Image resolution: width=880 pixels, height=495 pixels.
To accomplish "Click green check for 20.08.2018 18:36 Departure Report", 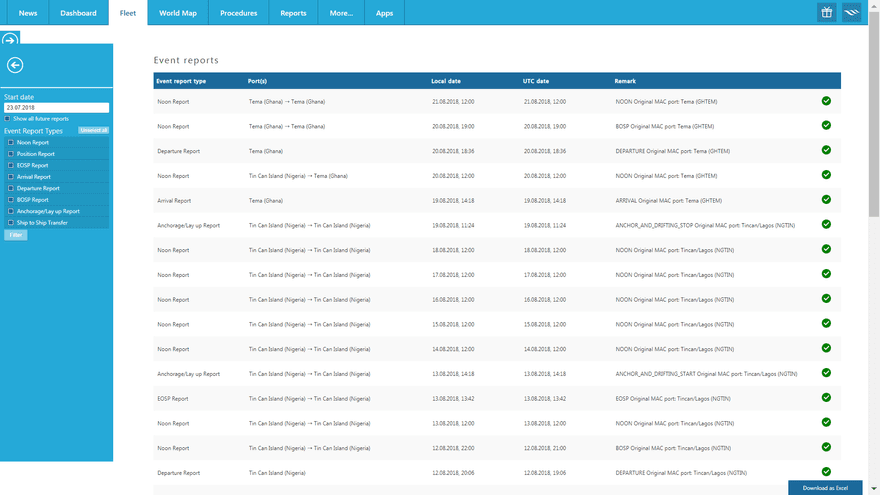I will [826, 150].
